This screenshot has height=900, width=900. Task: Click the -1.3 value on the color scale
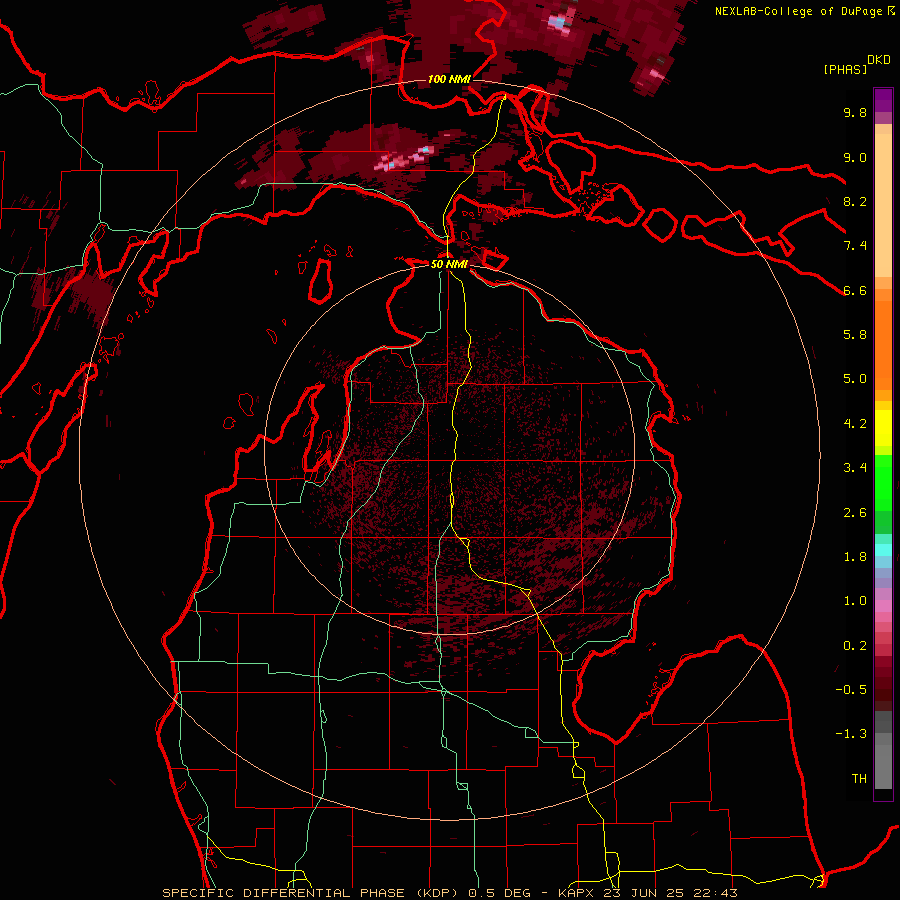[851, 734]
